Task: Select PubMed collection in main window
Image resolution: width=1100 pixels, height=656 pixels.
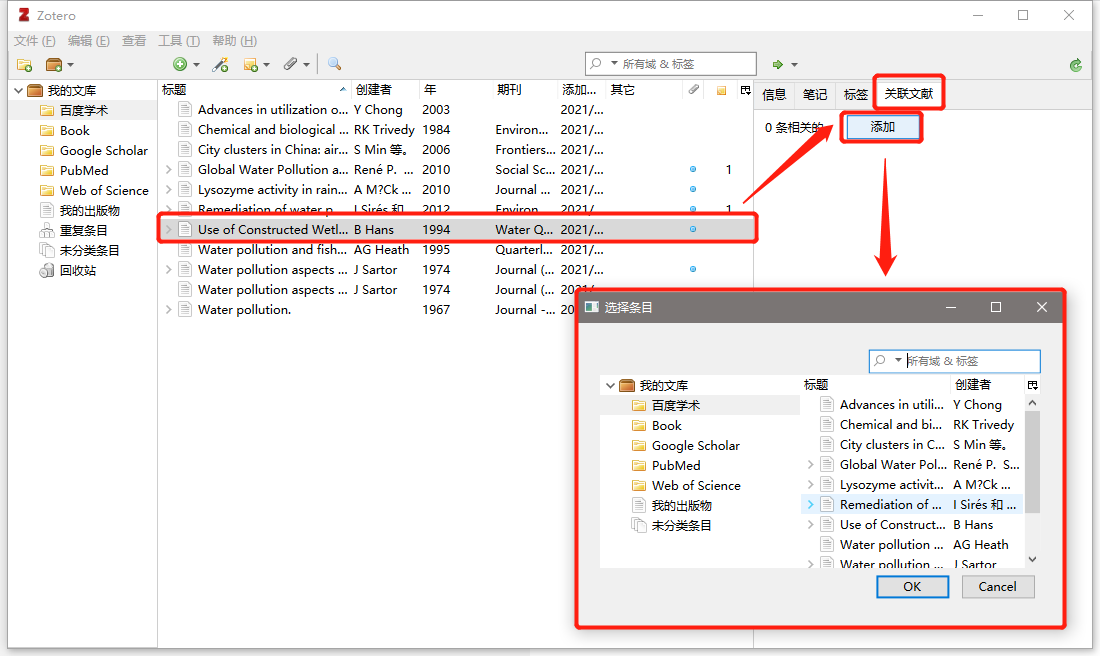Action: pyautogui.click(x=83, y=170)
